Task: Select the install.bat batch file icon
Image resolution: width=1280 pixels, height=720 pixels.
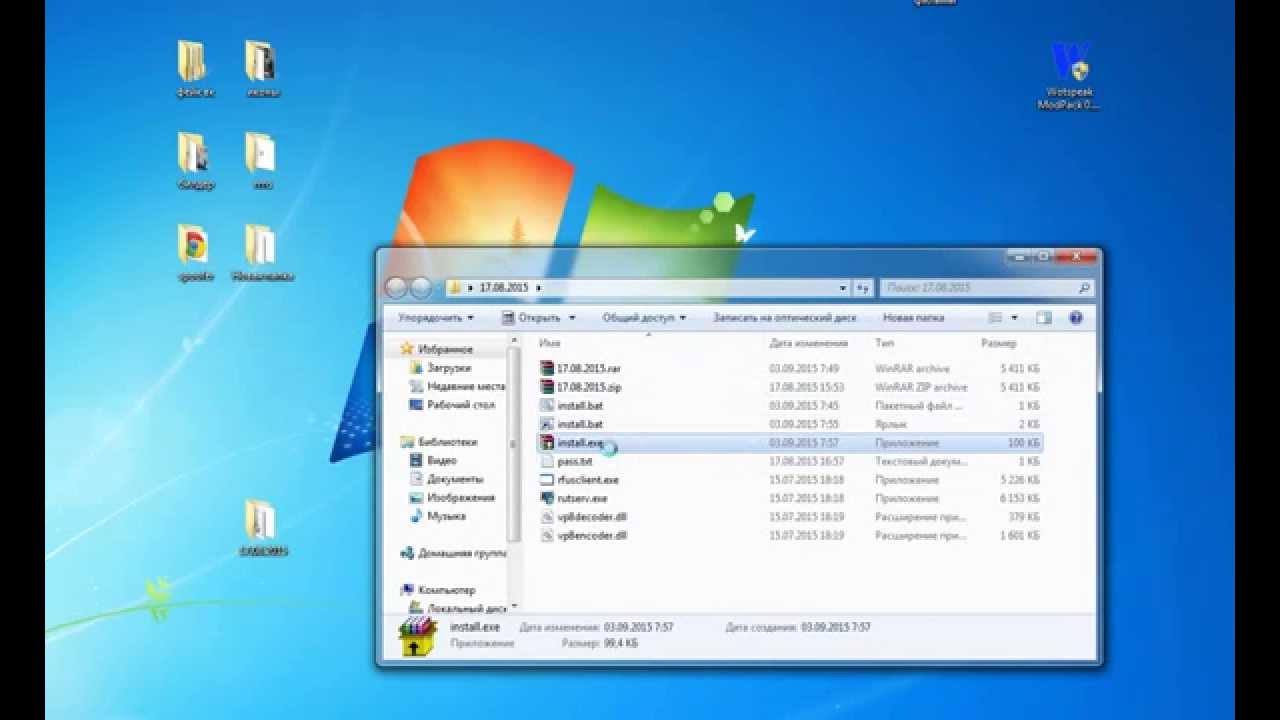Action: click(x=547, y=405)
